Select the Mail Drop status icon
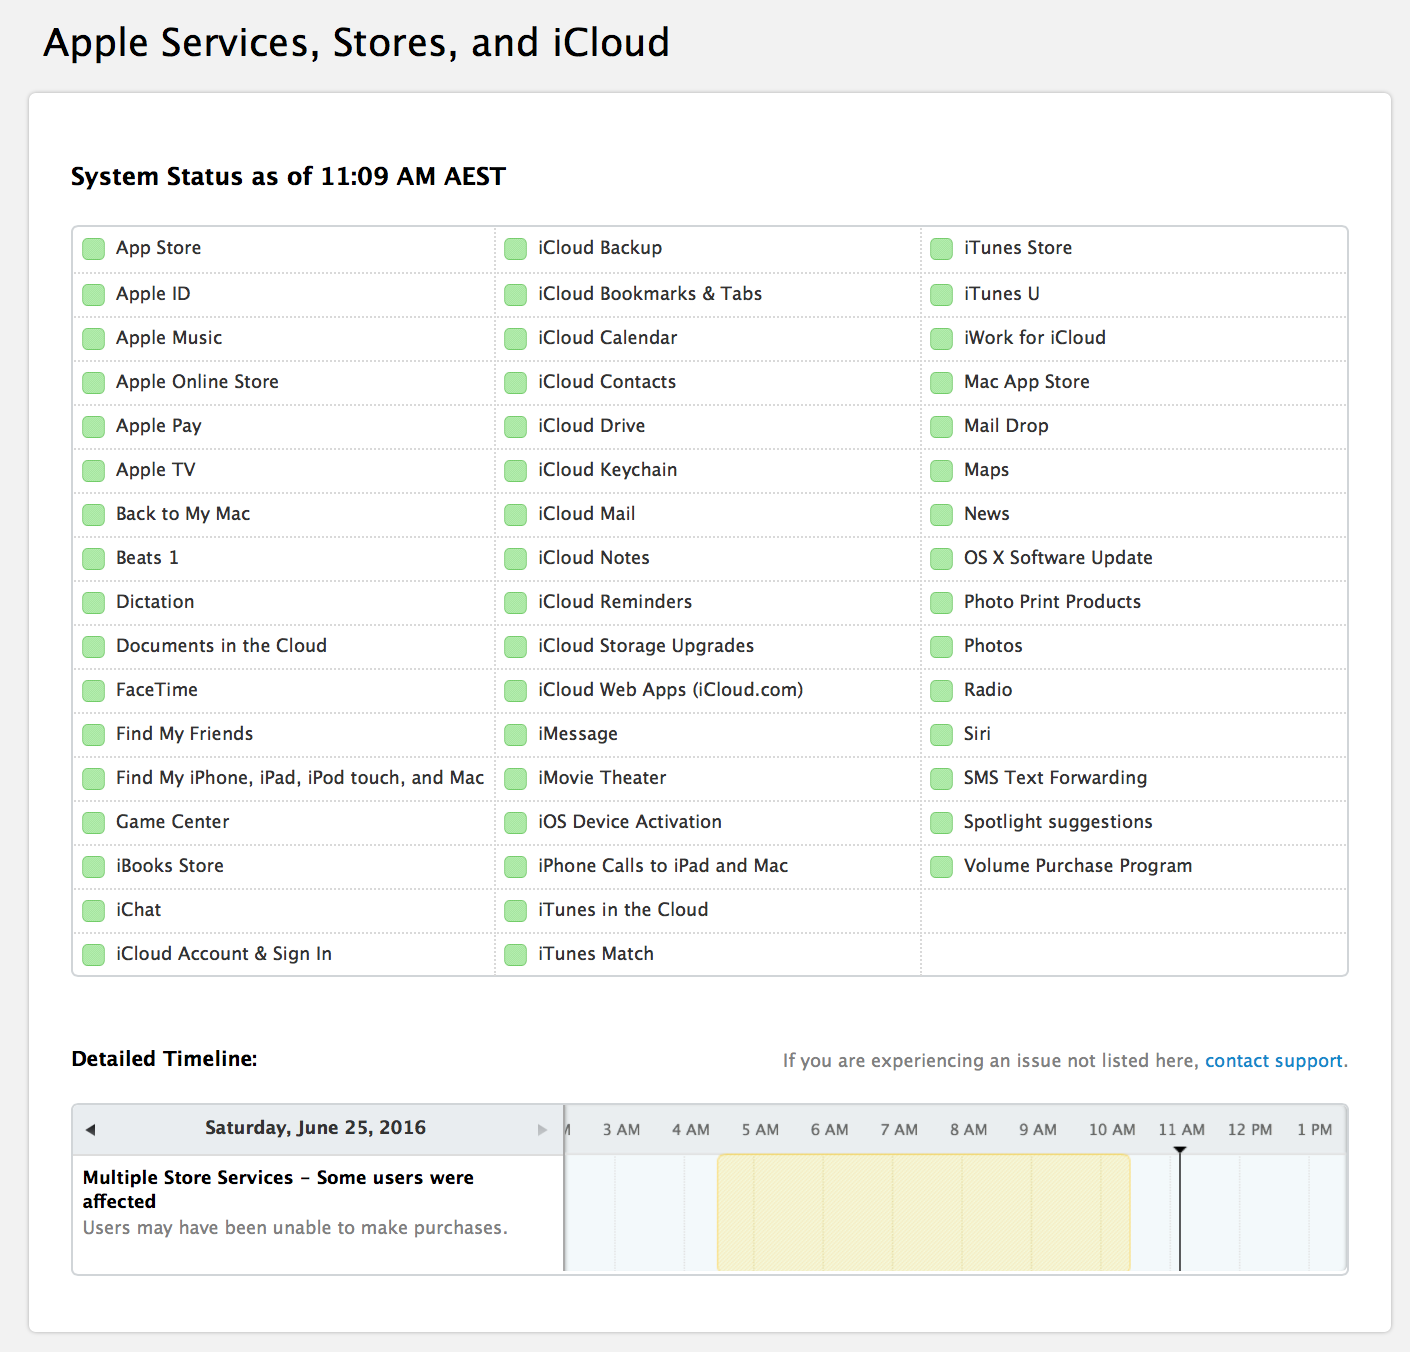1410x1352 pixels. click(x=942, y=427)
